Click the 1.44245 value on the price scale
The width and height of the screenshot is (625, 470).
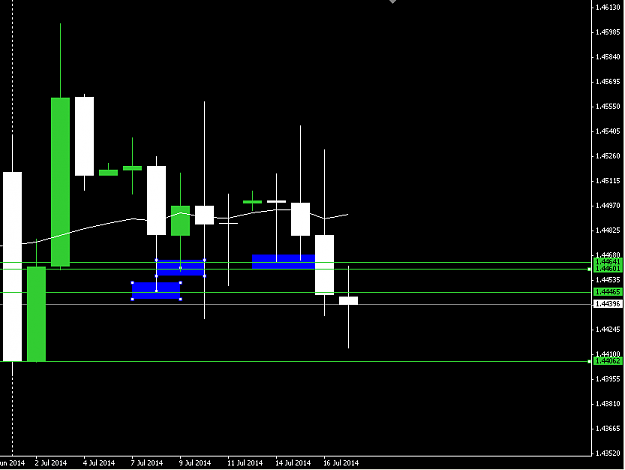(x=607, y=329)
